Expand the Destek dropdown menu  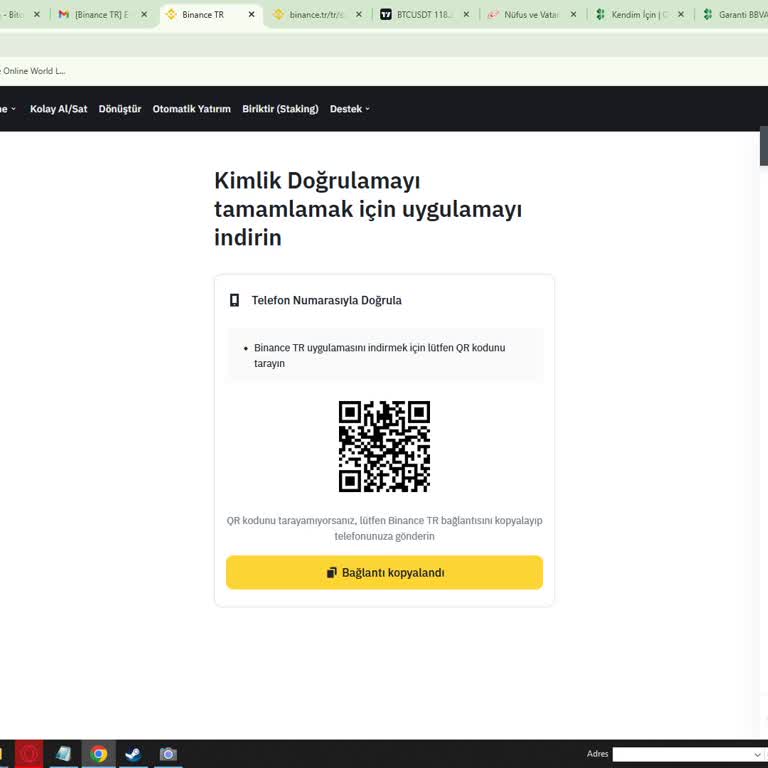pos(349,109)
